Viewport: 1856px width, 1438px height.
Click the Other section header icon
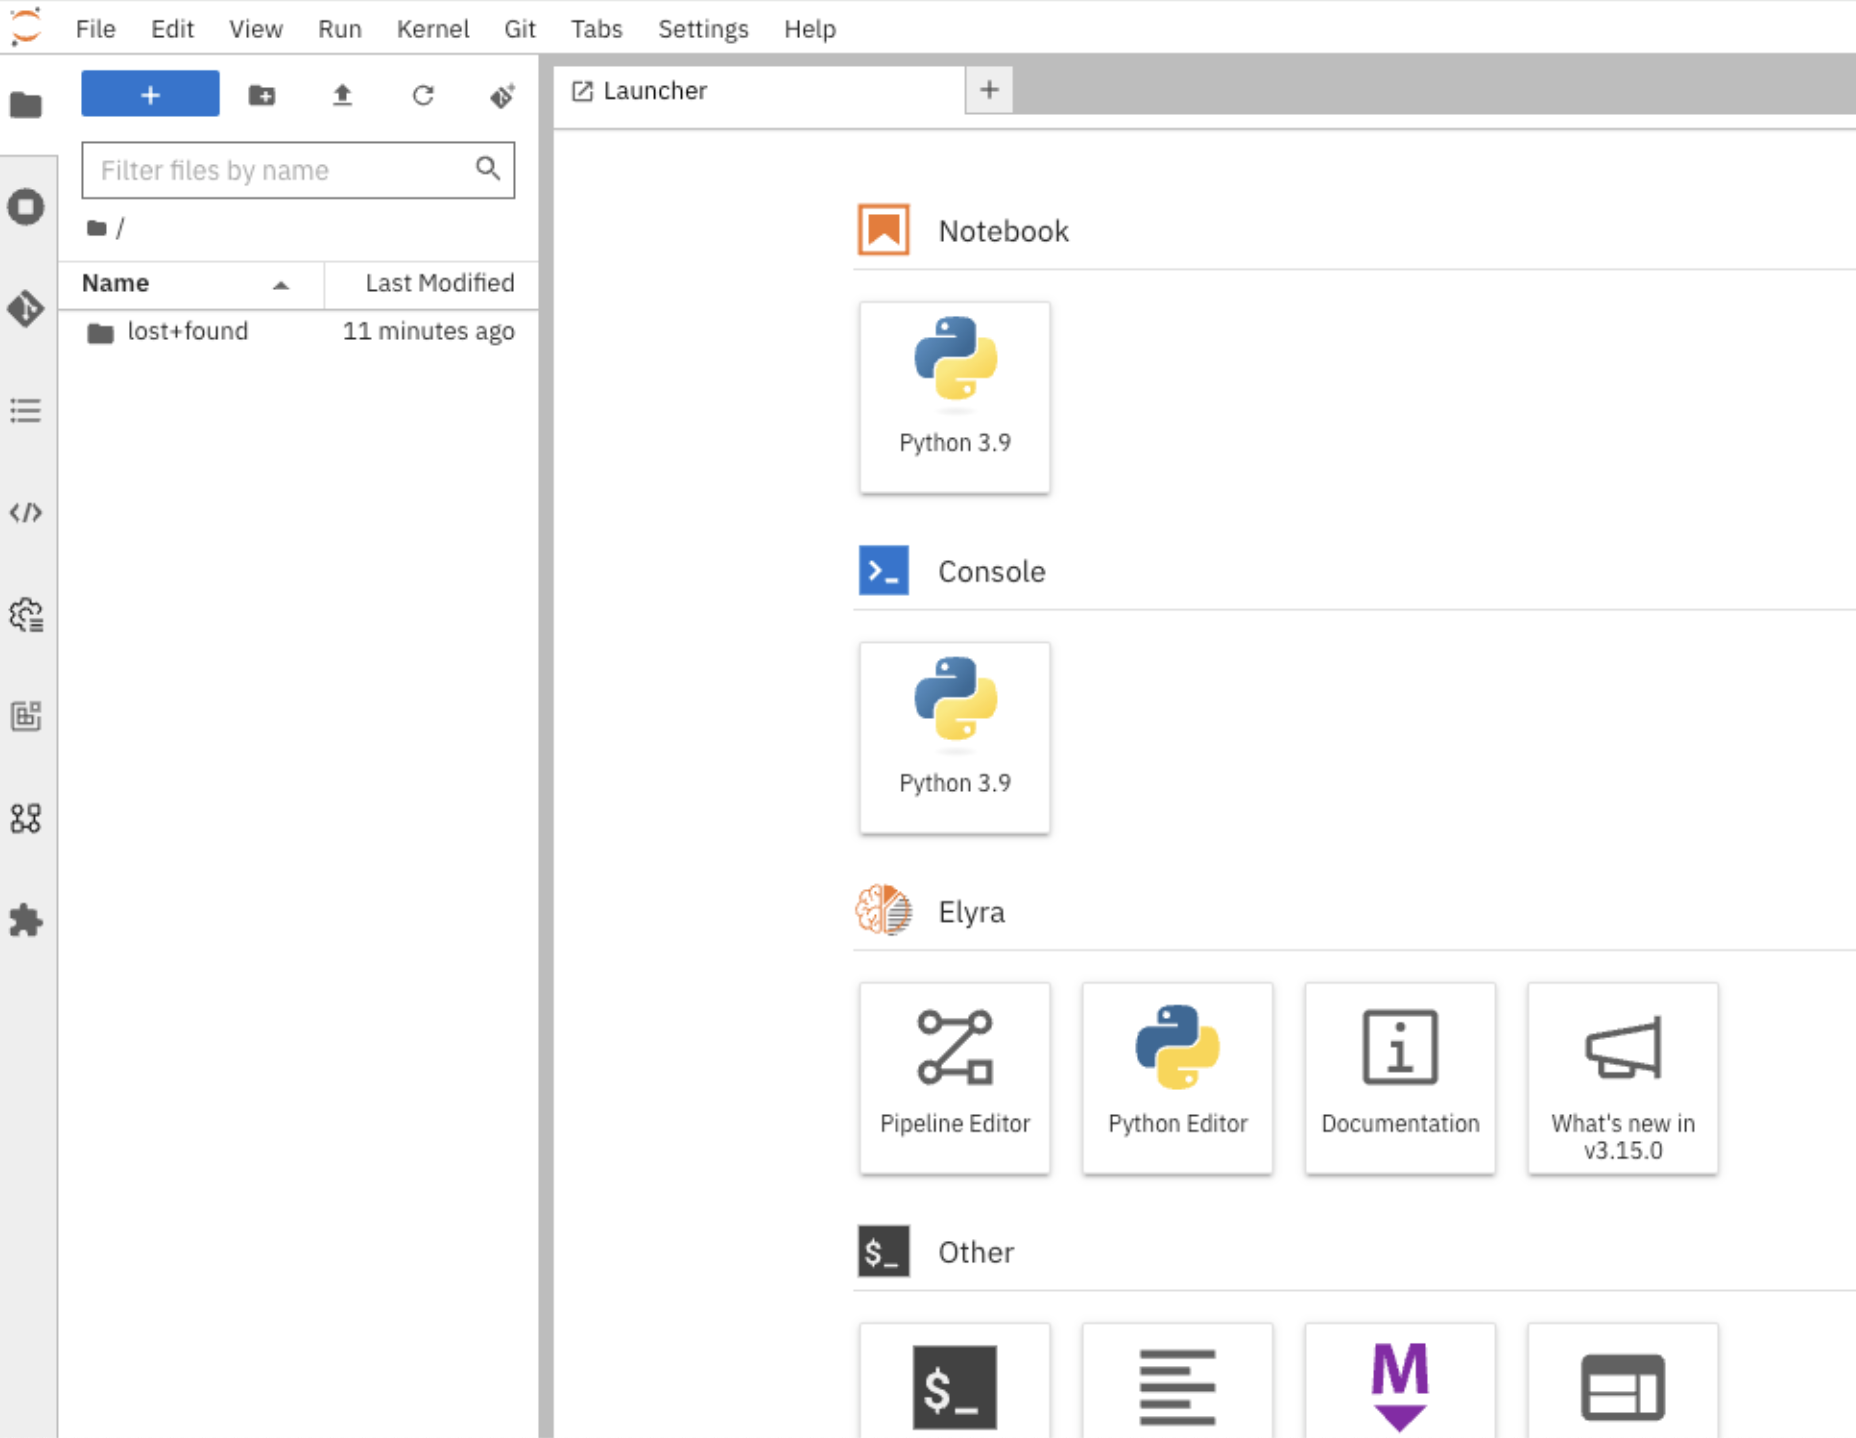tap(883, 1251)
